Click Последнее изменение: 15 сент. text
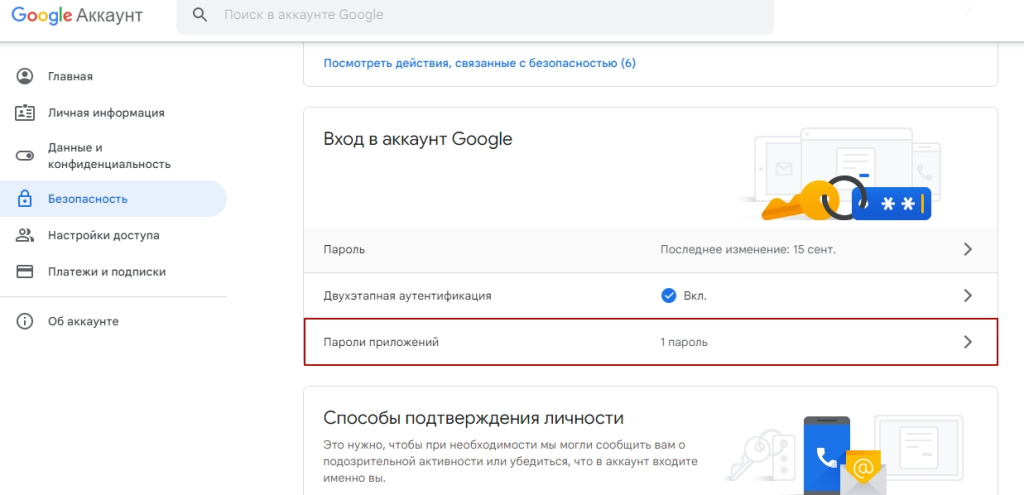1024x495 pixels. coord(748,249)
